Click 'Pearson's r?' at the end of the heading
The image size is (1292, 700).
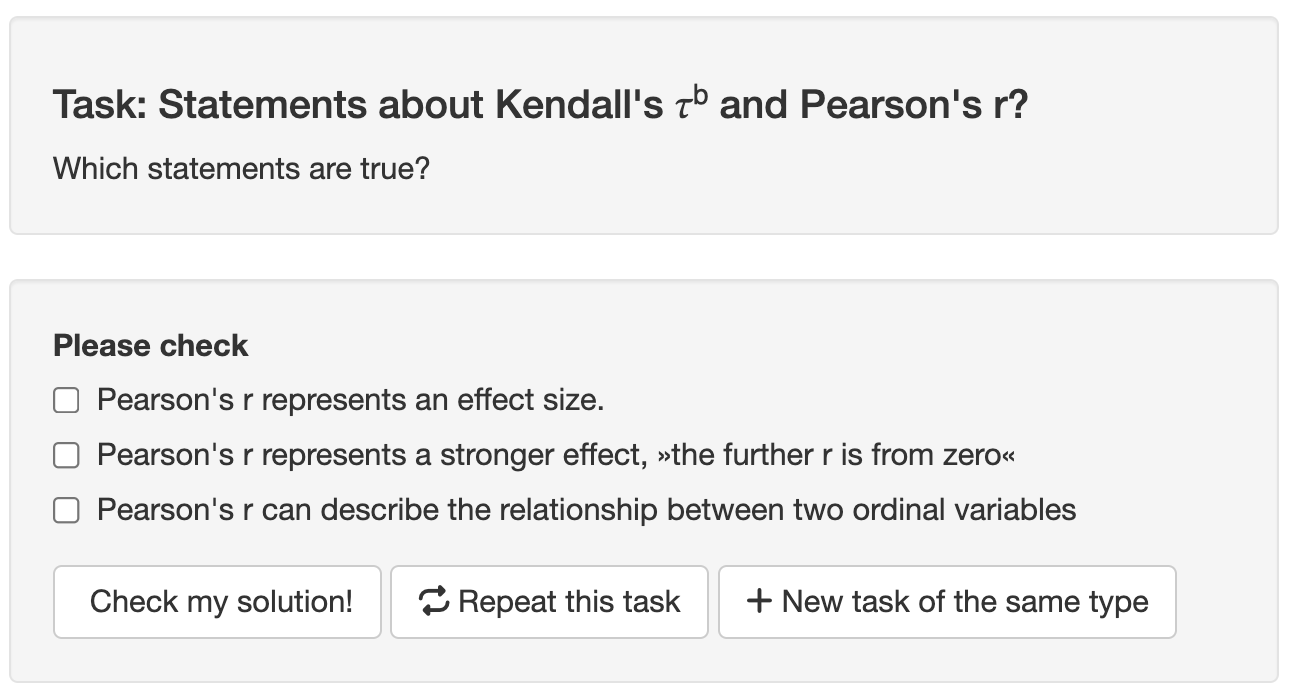(x=914, y=105)
